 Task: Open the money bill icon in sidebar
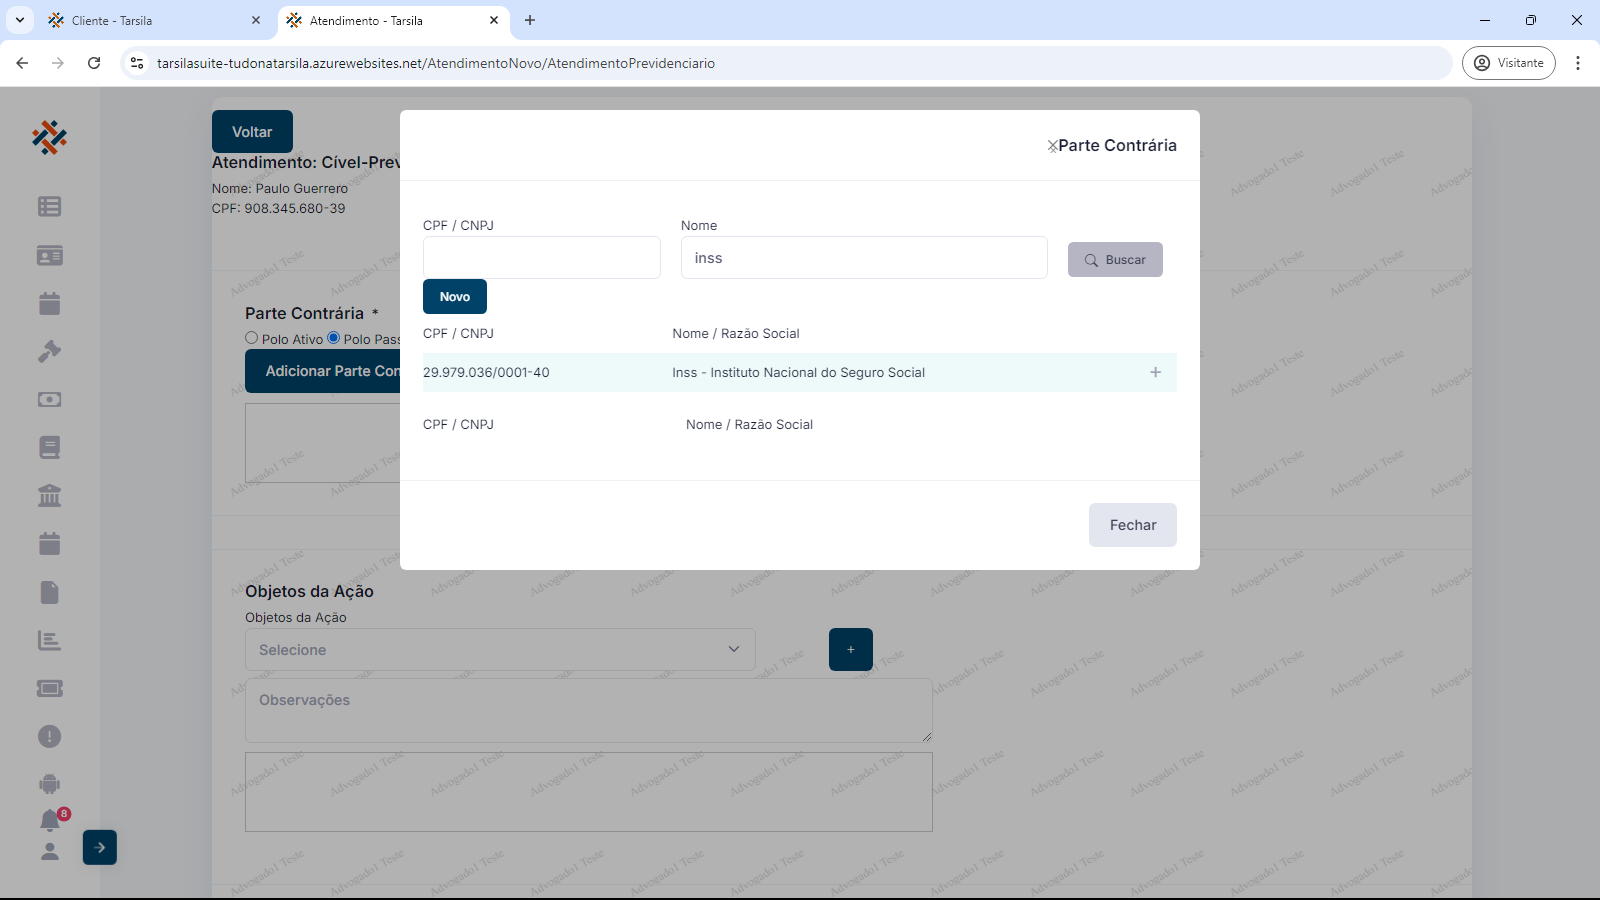click(x=49, y=399)
